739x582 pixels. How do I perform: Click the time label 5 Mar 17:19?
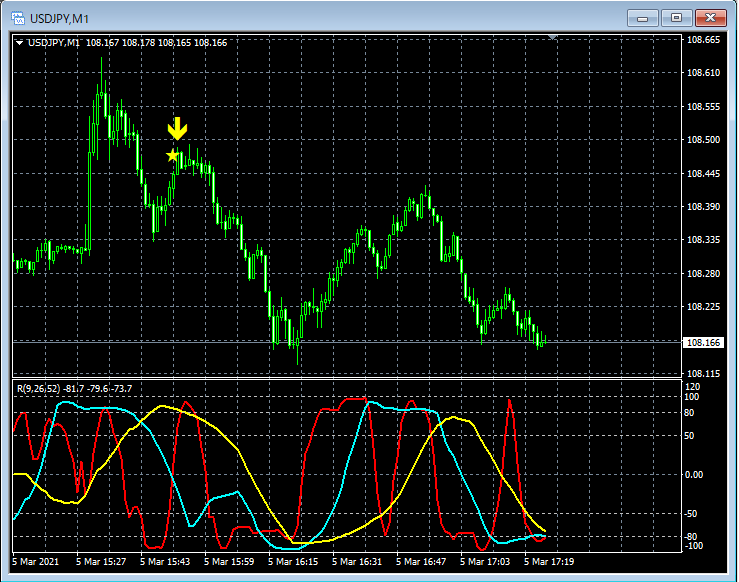(549, 562)
